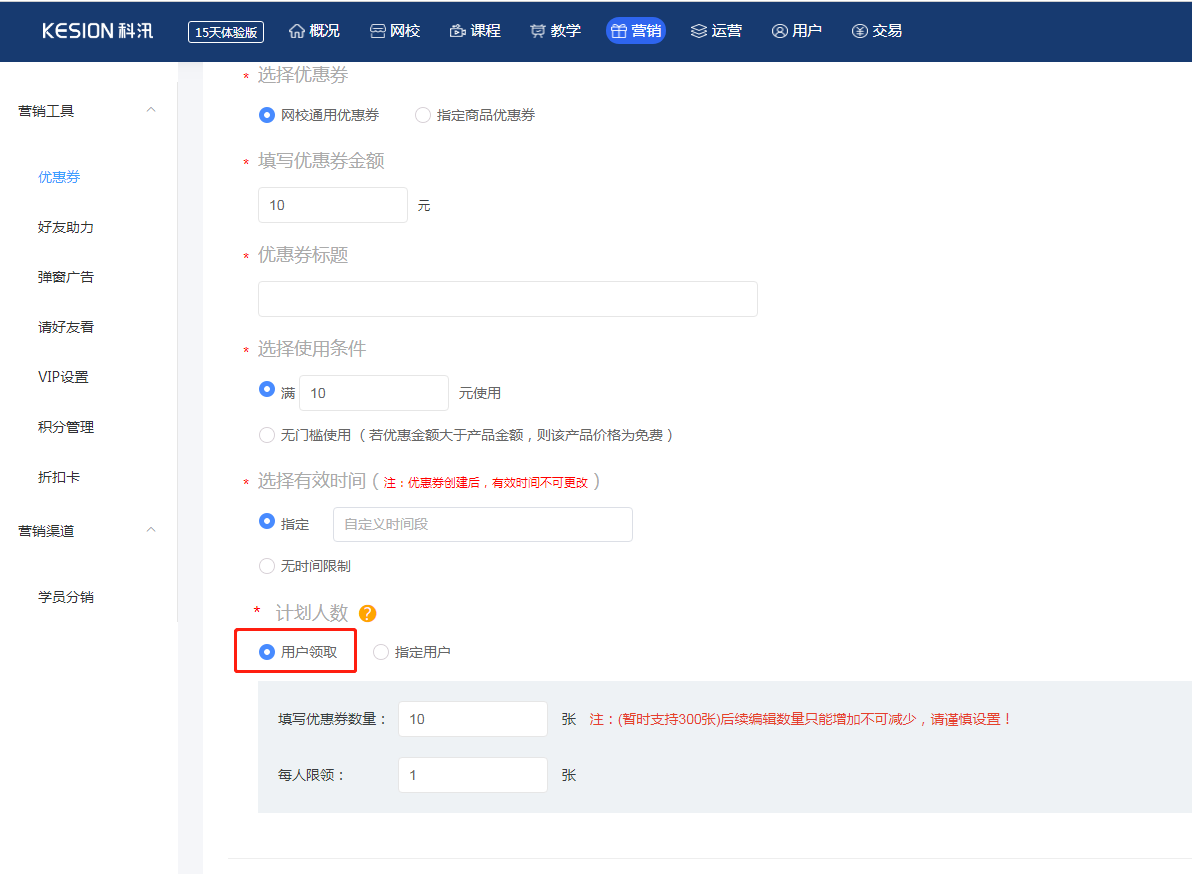Collapse the 营销渠道 sidebar group
This screenshot has height=874, width=1192.
point(151,530)
